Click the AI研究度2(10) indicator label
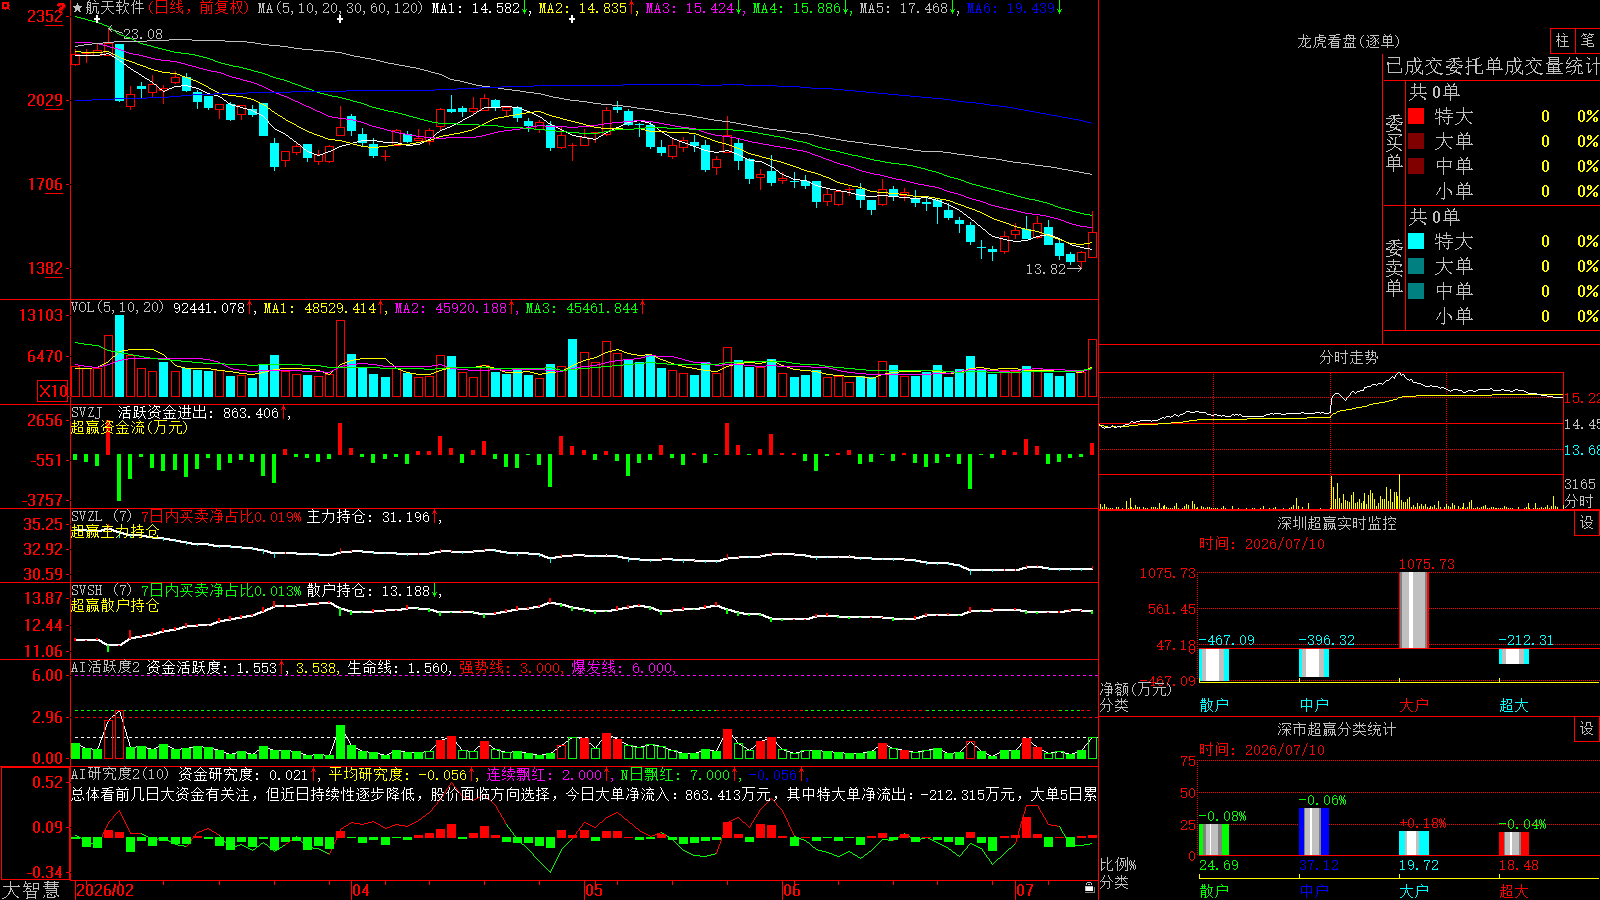This screenshot has height=900, width=1600. pos(120,774)
